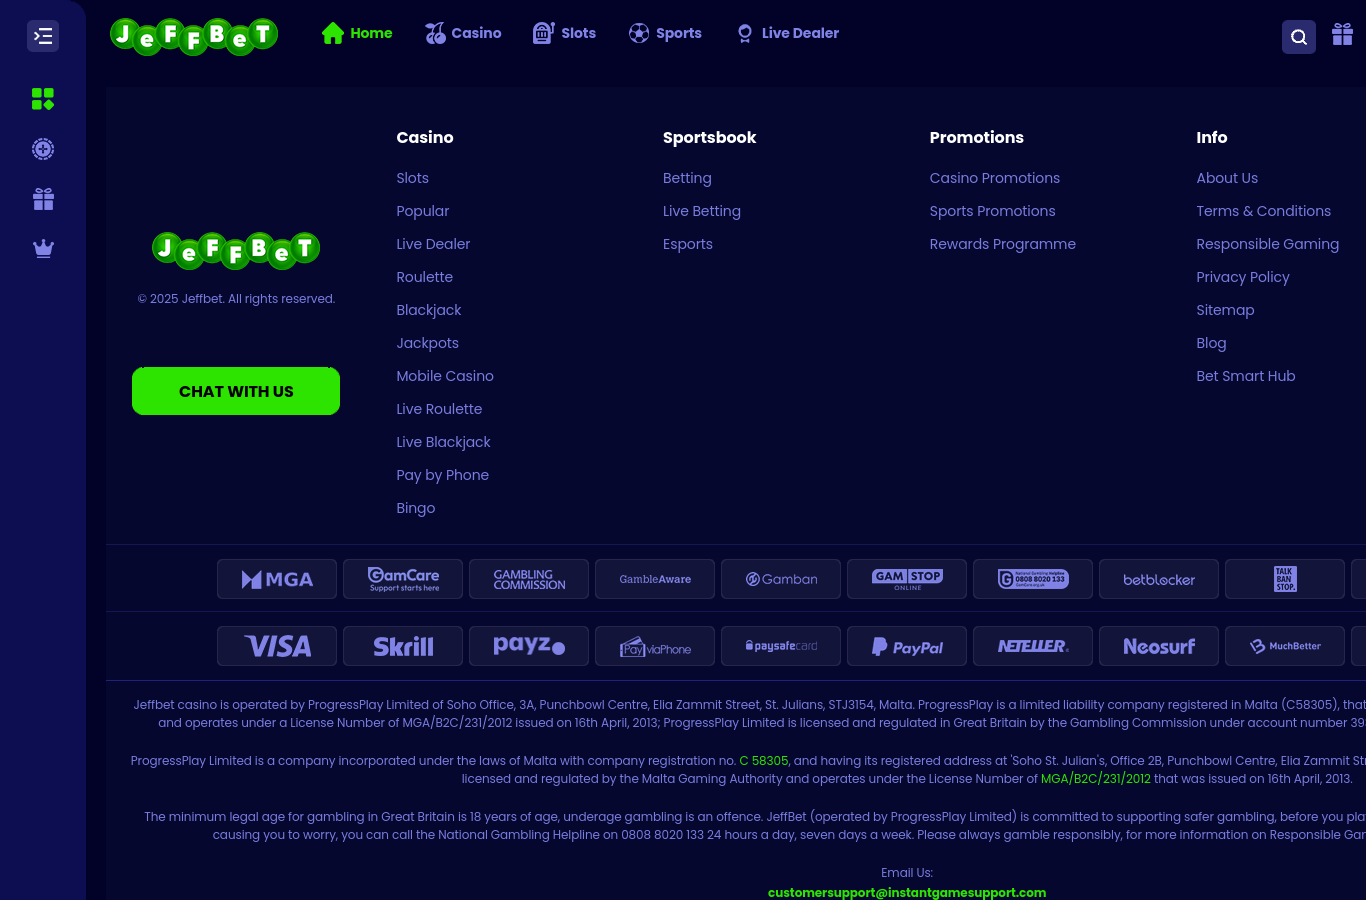Open the Mobile Casino footer link
This screenshot has width=1366, height=900.
445,376
